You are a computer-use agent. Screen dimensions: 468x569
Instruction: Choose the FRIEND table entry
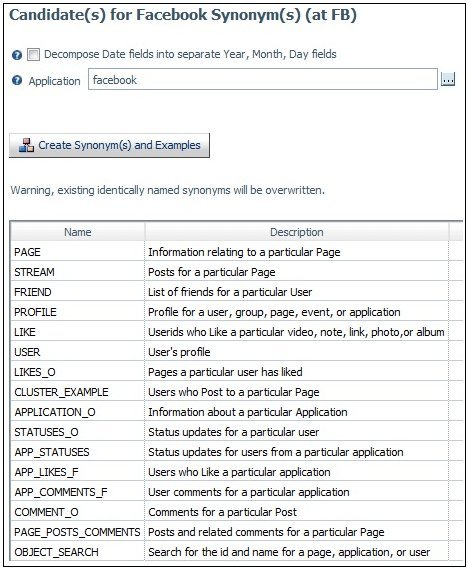(x=237, y=292)
